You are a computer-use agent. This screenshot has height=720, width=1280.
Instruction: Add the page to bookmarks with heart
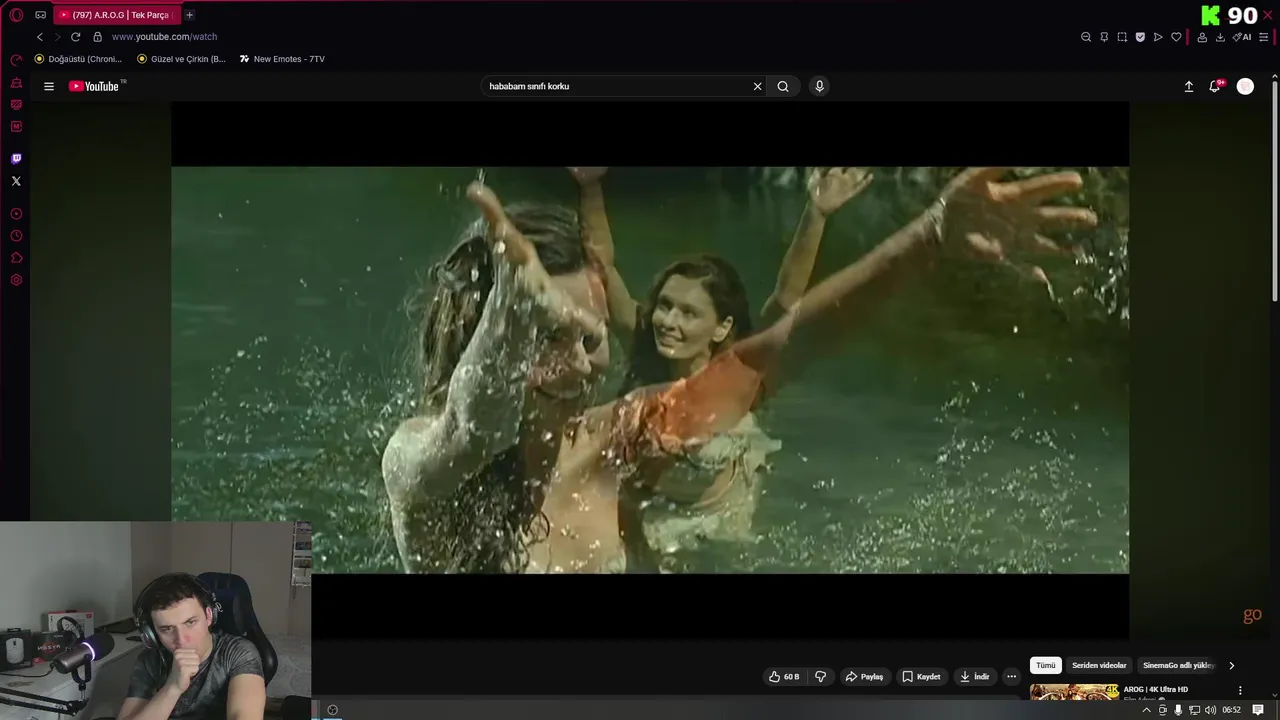(x=1176, y=37)
